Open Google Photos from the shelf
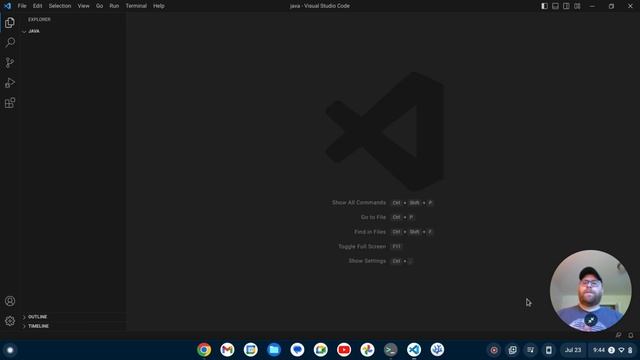This screenshot has height=360, width=640. (x=367, y=350)
